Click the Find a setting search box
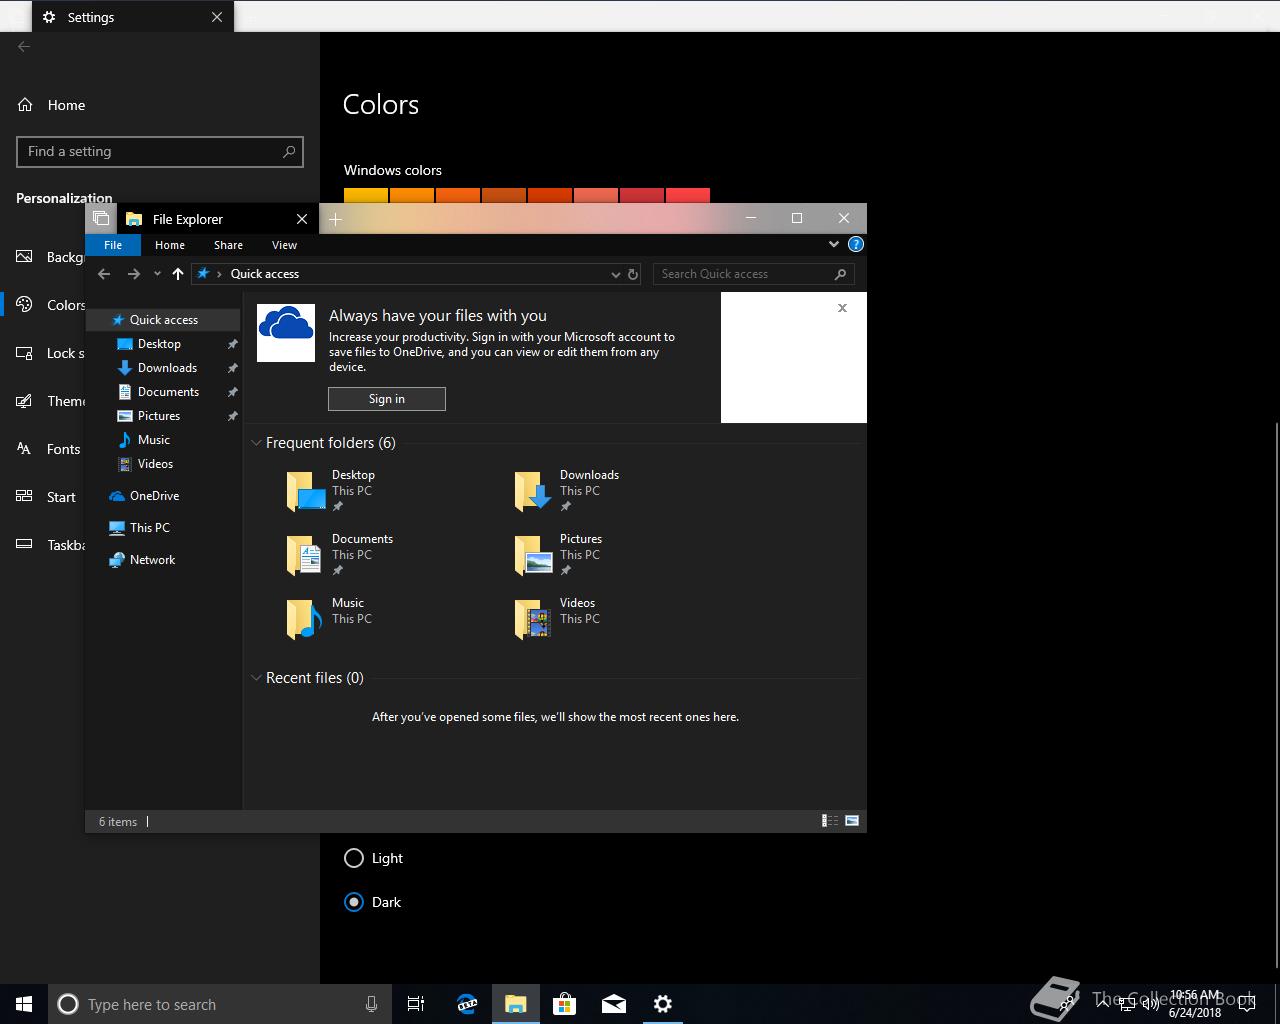1280x1024 pixels. click(x=160, y=152)
